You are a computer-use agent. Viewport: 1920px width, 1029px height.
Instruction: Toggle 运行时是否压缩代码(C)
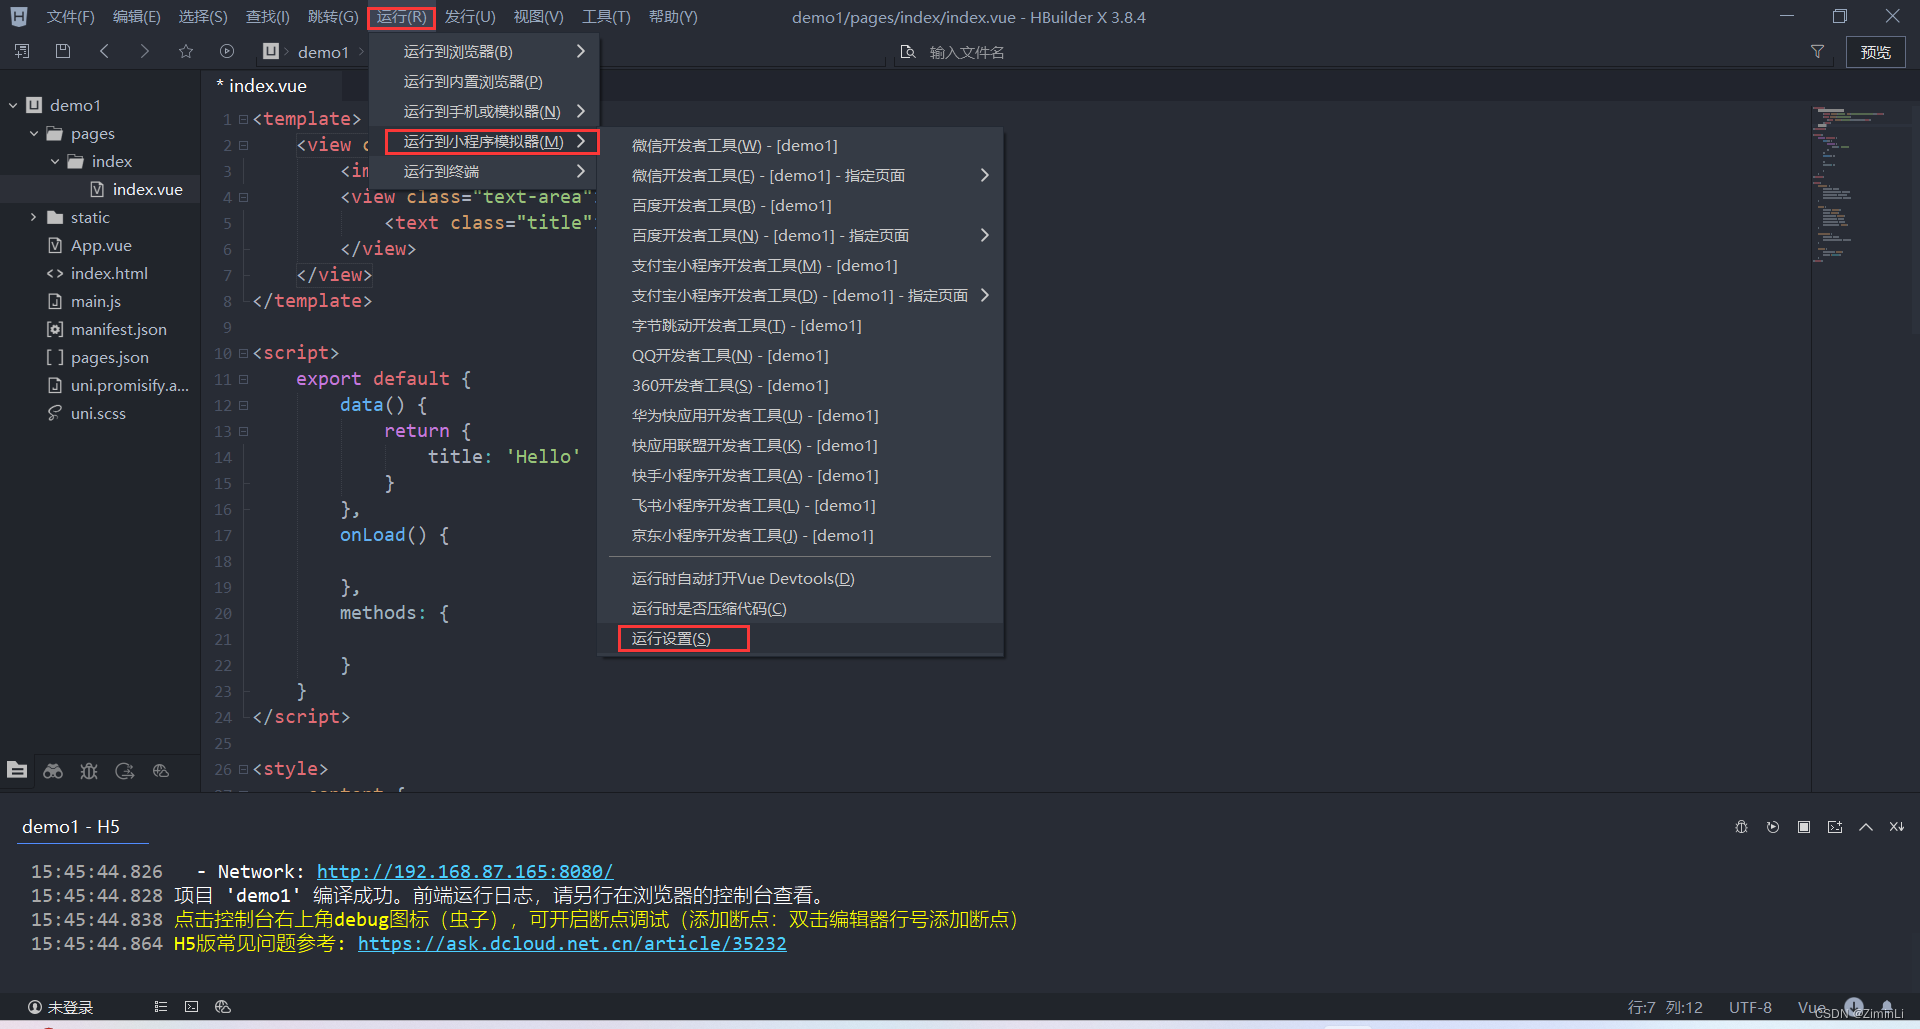click(x=800, y=608)
